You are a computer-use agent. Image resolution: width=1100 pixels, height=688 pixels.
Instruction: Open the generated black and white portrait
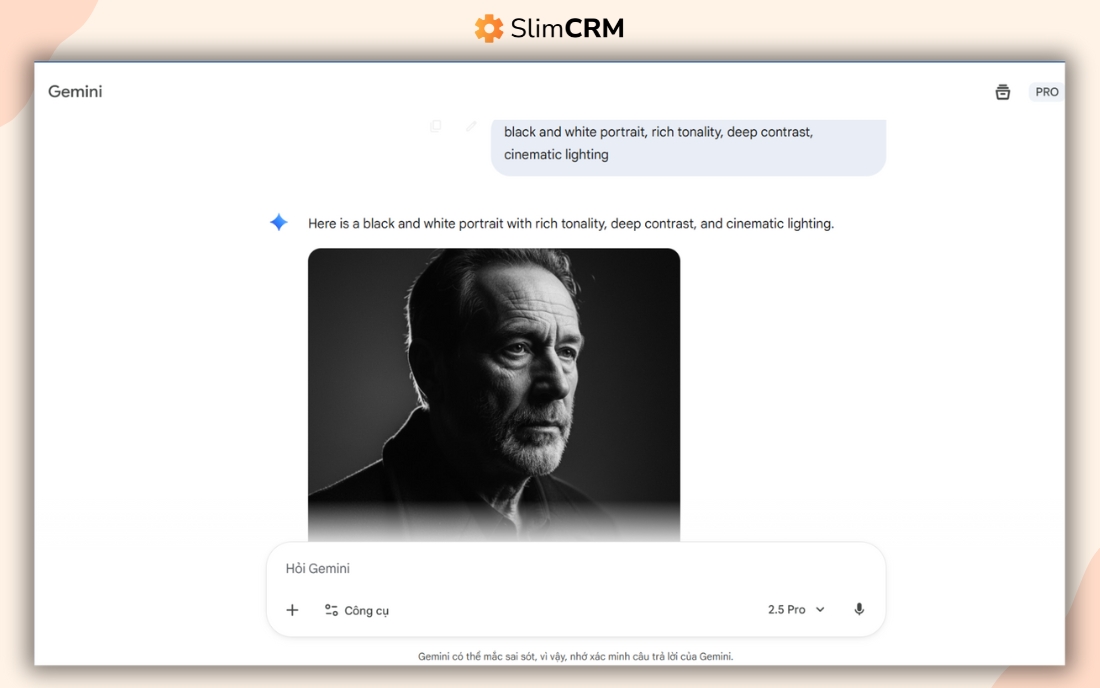494,394
